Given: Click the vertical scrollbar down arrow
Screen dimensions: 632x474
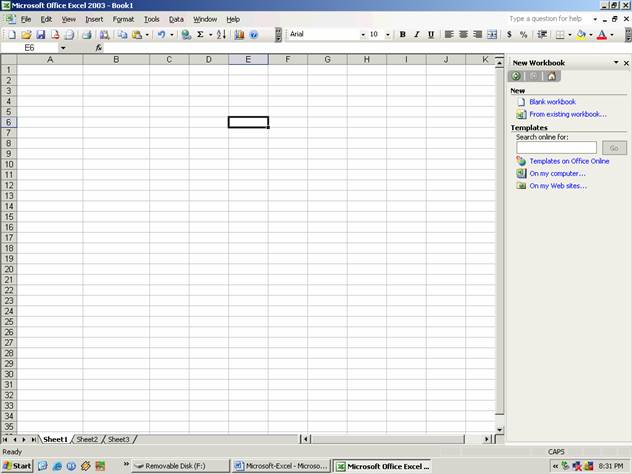Looking at the screenshot, I should click(x=499, y=430).
